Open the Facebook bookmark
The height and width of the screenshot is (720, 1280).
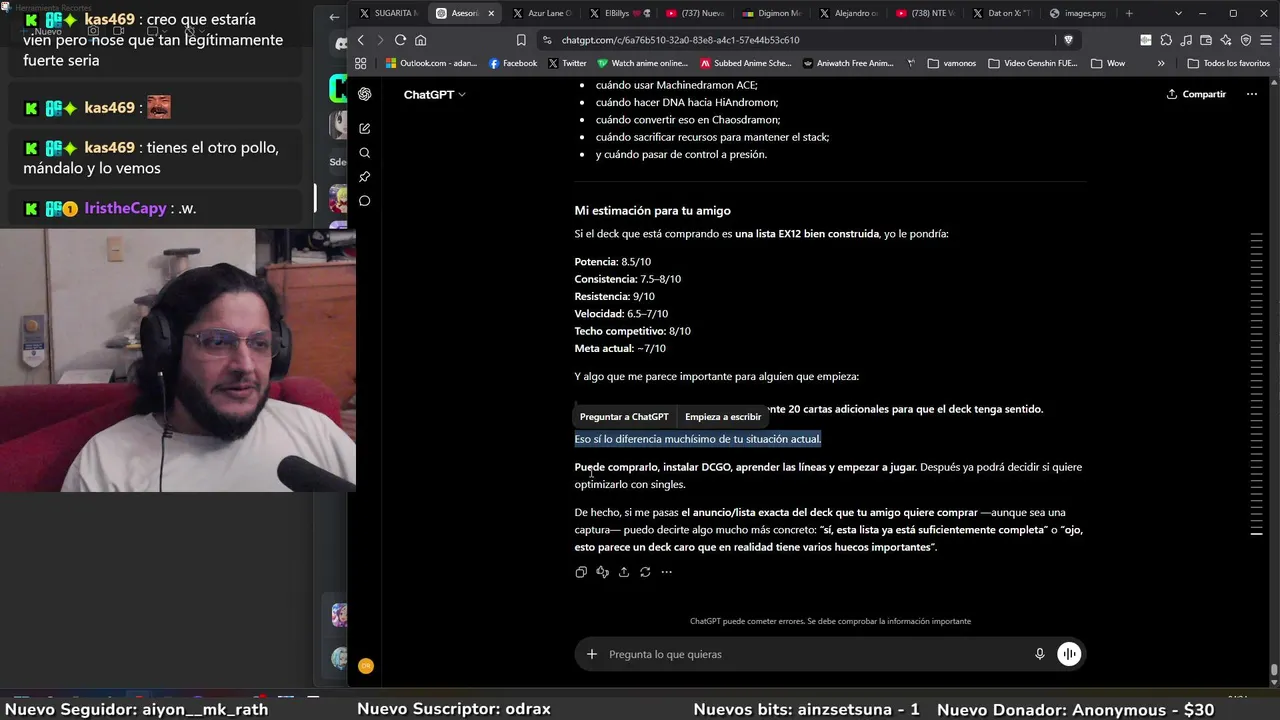point(513,63)
